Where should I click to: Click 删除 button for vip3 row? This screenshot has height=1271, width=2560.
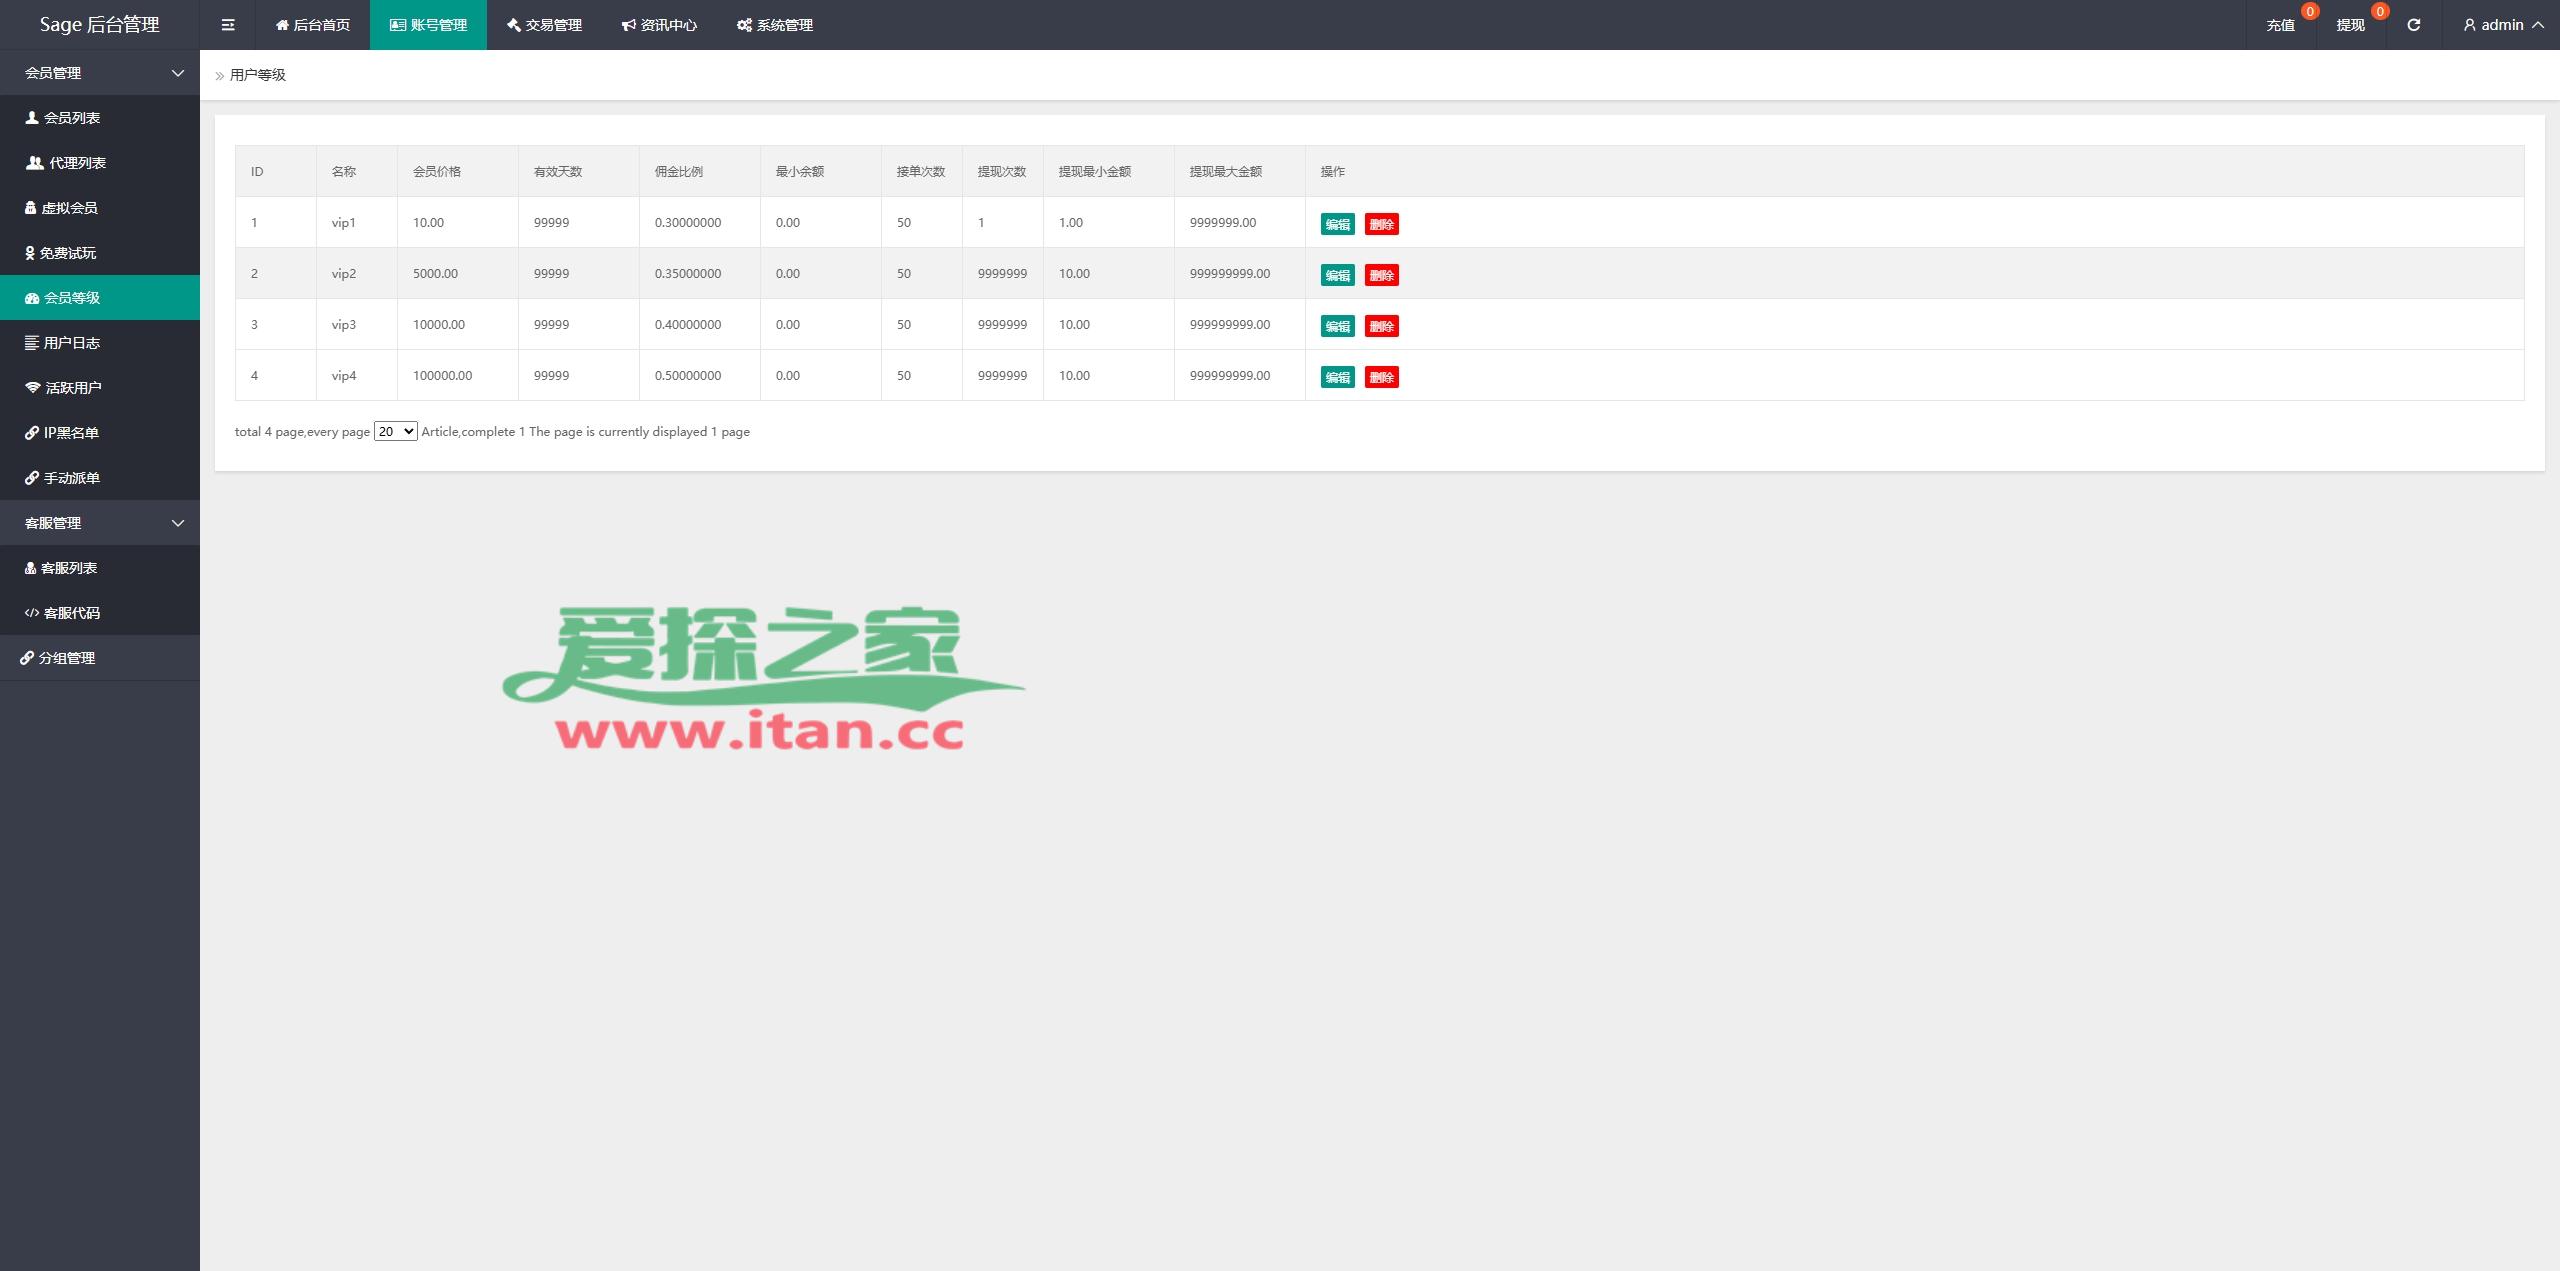(x=1381, y=326)
